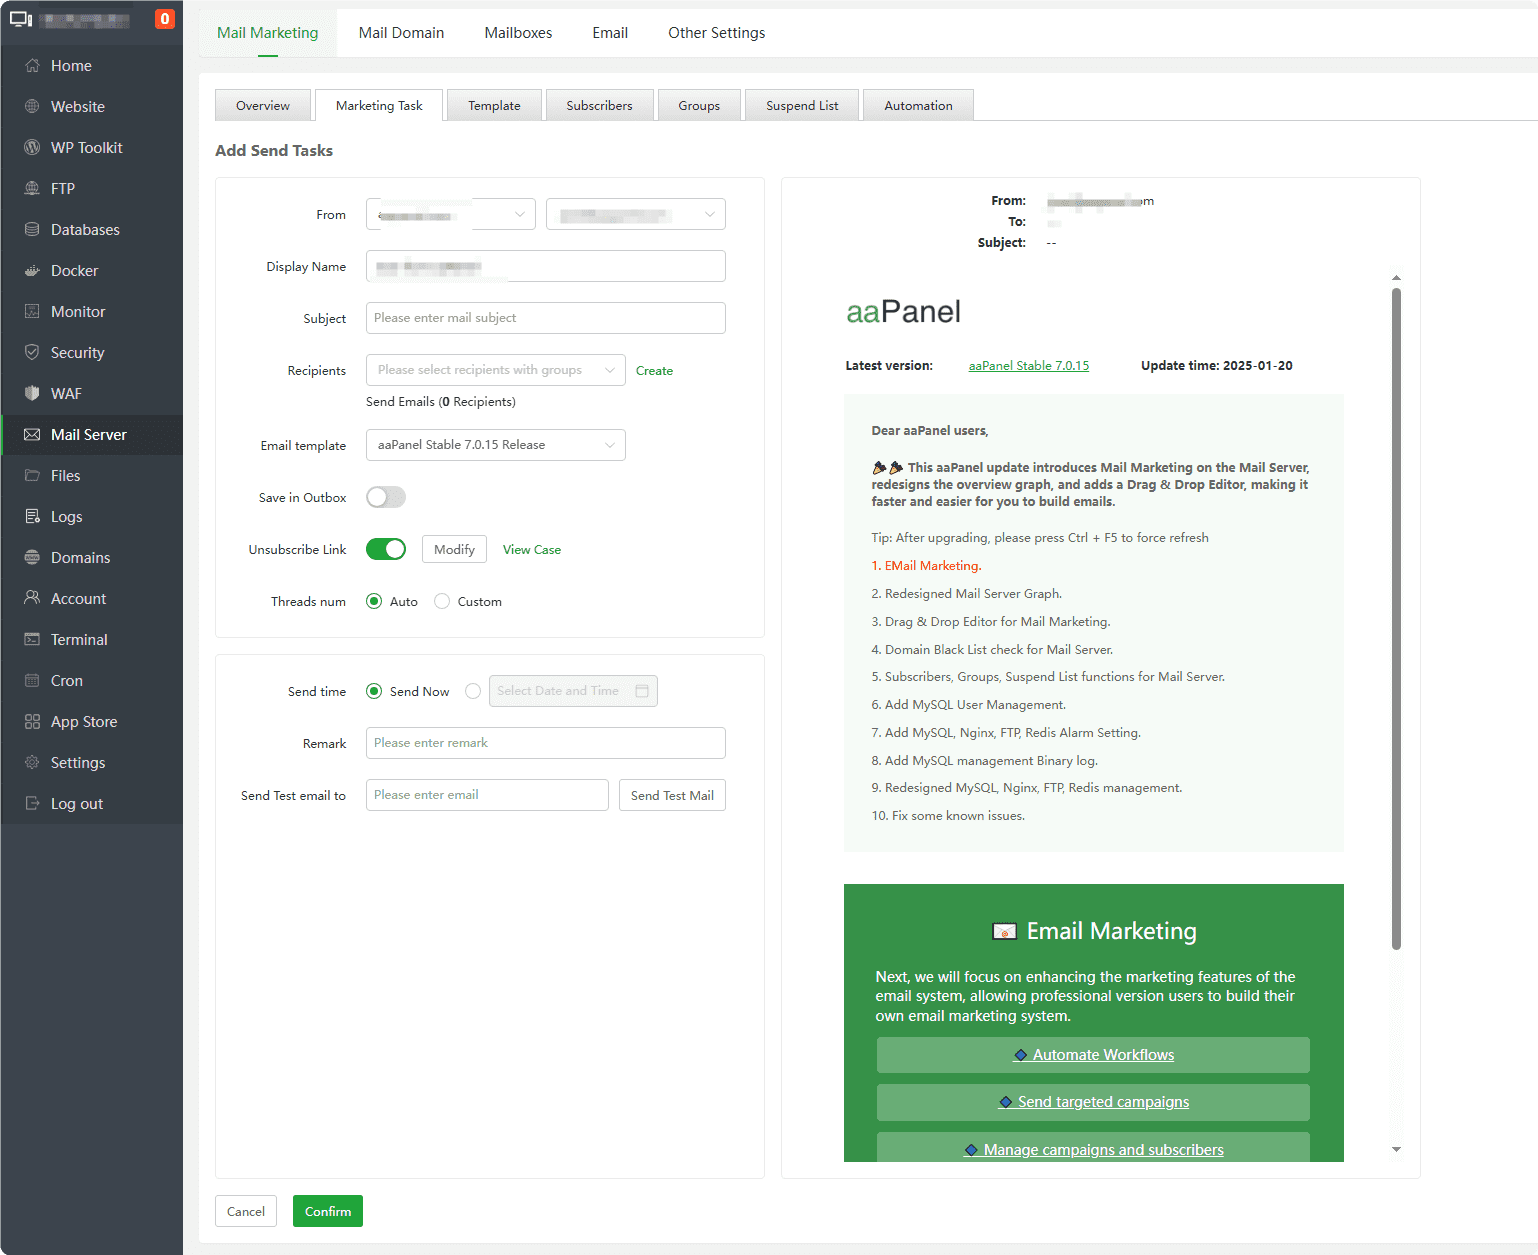Click the Docker whale icon

pos(32,271)
